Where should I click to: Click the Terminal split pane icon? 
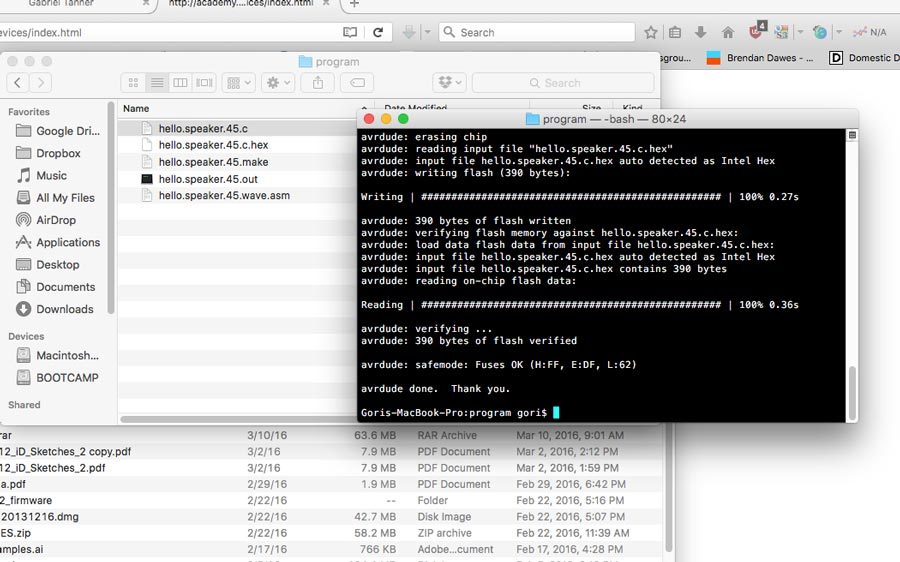(x=852, y=135)
